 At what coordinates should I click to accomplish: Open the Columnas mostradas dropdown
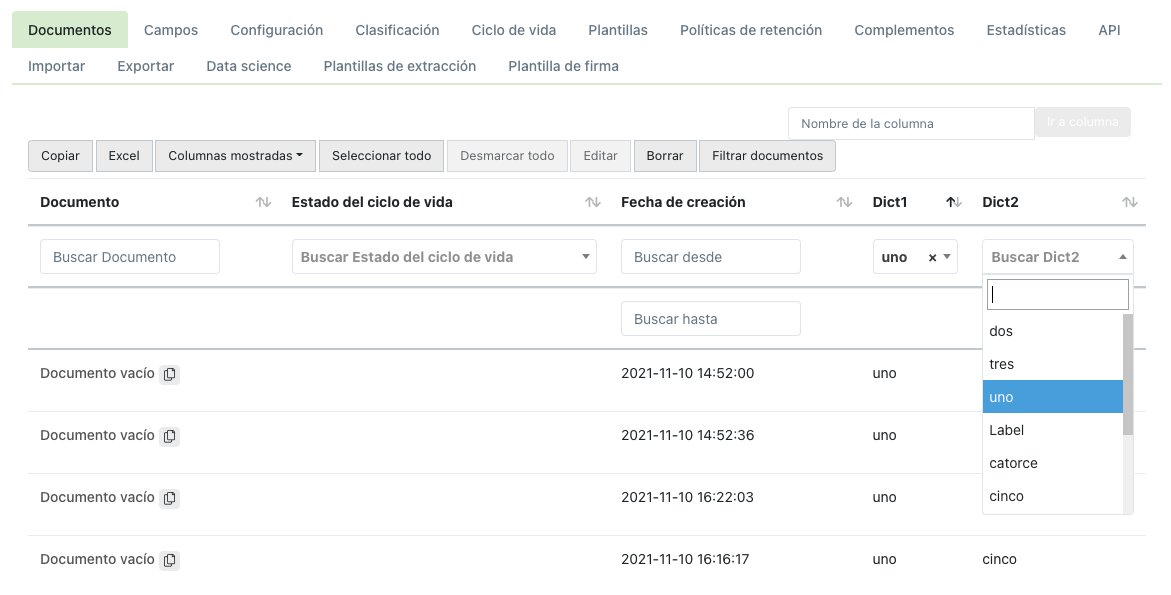pyautogui.click(x=234, y=155)
